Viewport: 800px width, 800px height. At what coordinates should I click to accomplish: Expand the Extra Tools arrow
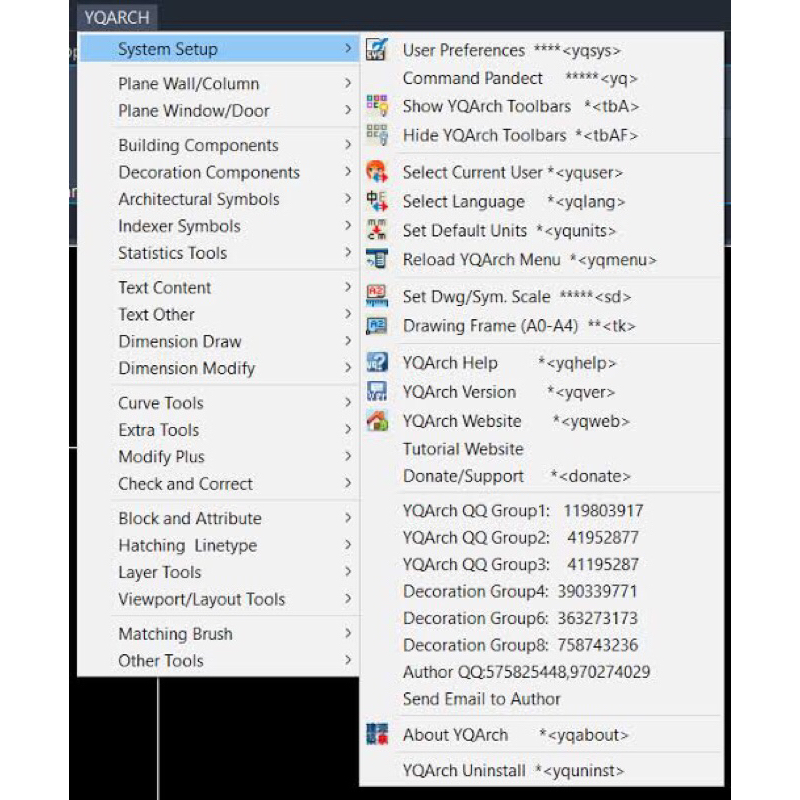point(347,429)
